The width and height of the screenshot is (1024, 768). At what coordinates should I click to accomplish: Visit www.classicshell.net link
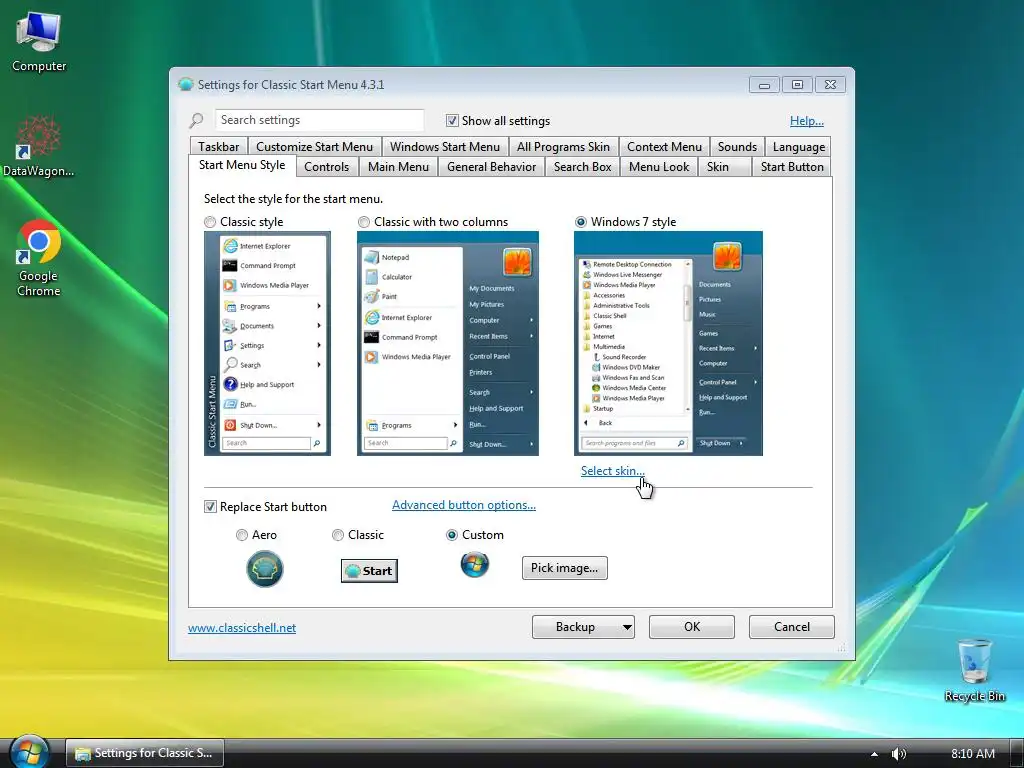(x=242, y=628)
